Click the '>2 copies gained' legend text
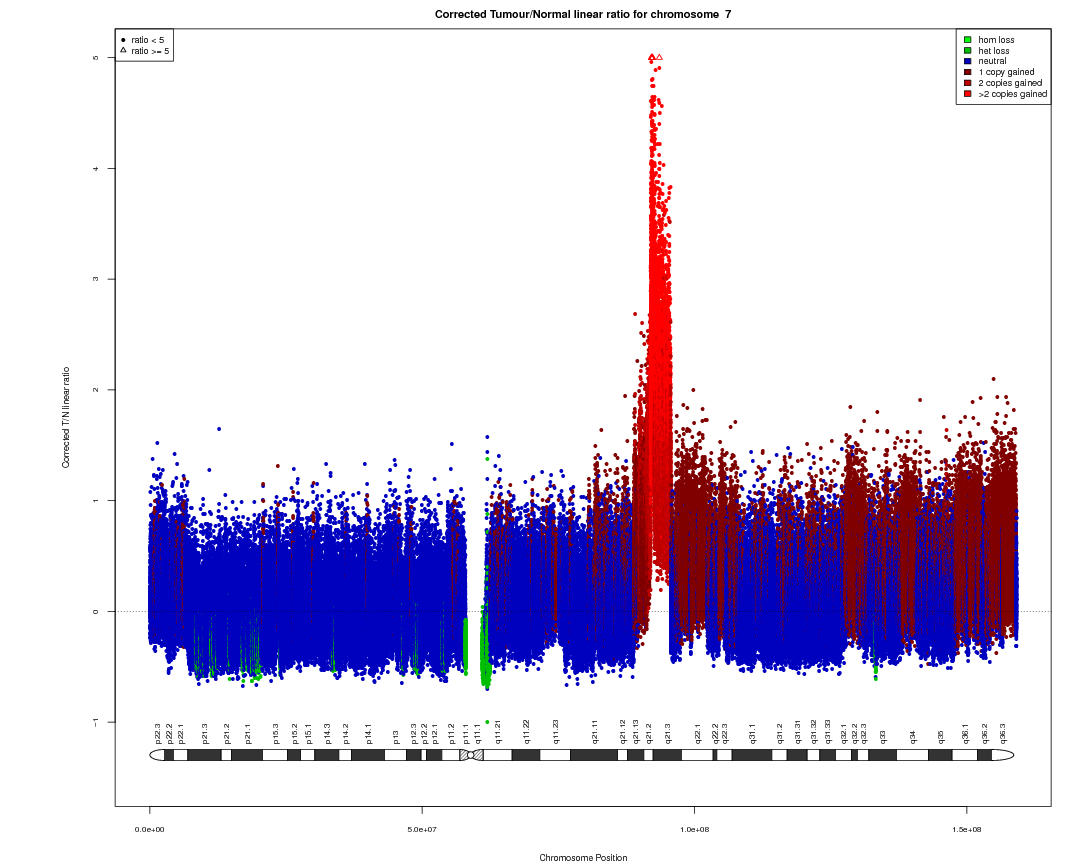The image size is (1080, 864). coord(1012,94)
